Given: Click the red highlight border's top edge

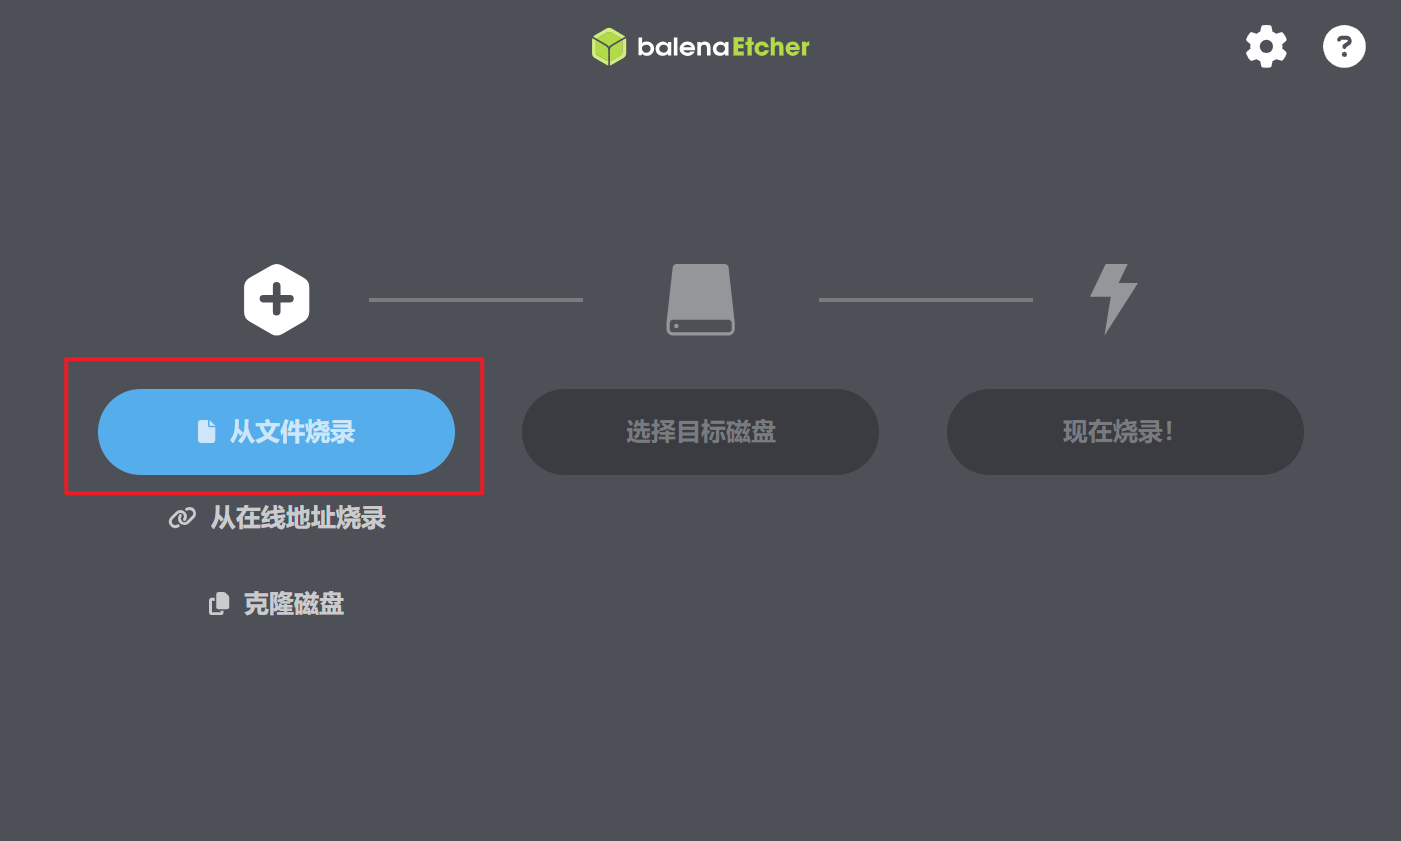Looking at the screenshot, I should click(274, 359).
